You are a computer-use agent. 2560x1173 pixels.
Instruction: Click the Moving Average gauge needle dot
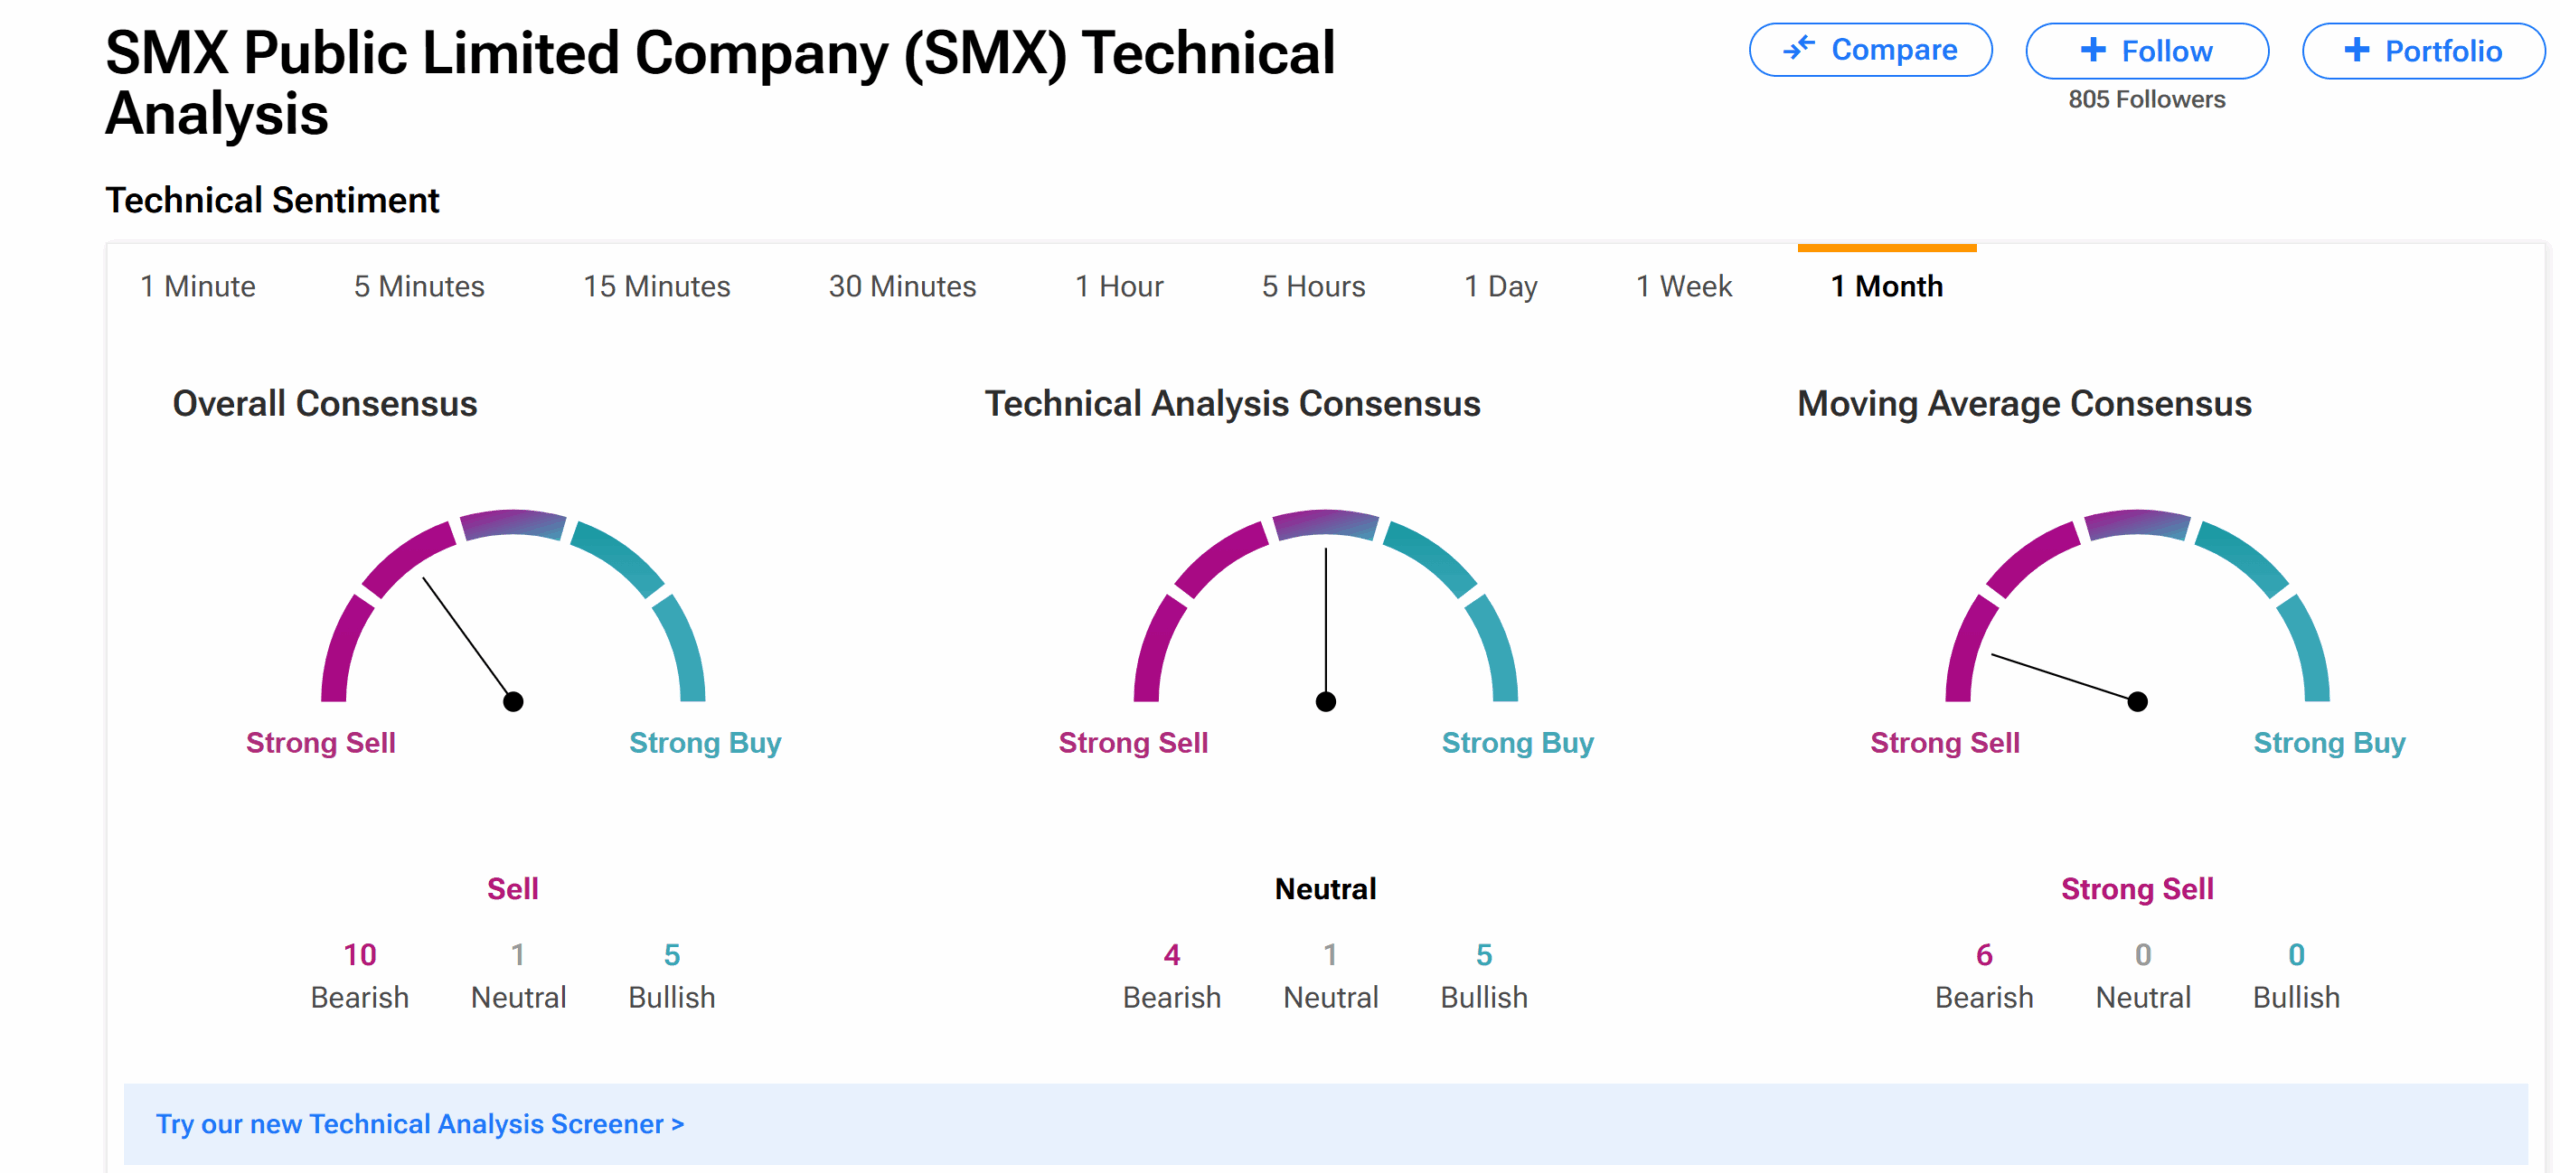click(2137, 701)
